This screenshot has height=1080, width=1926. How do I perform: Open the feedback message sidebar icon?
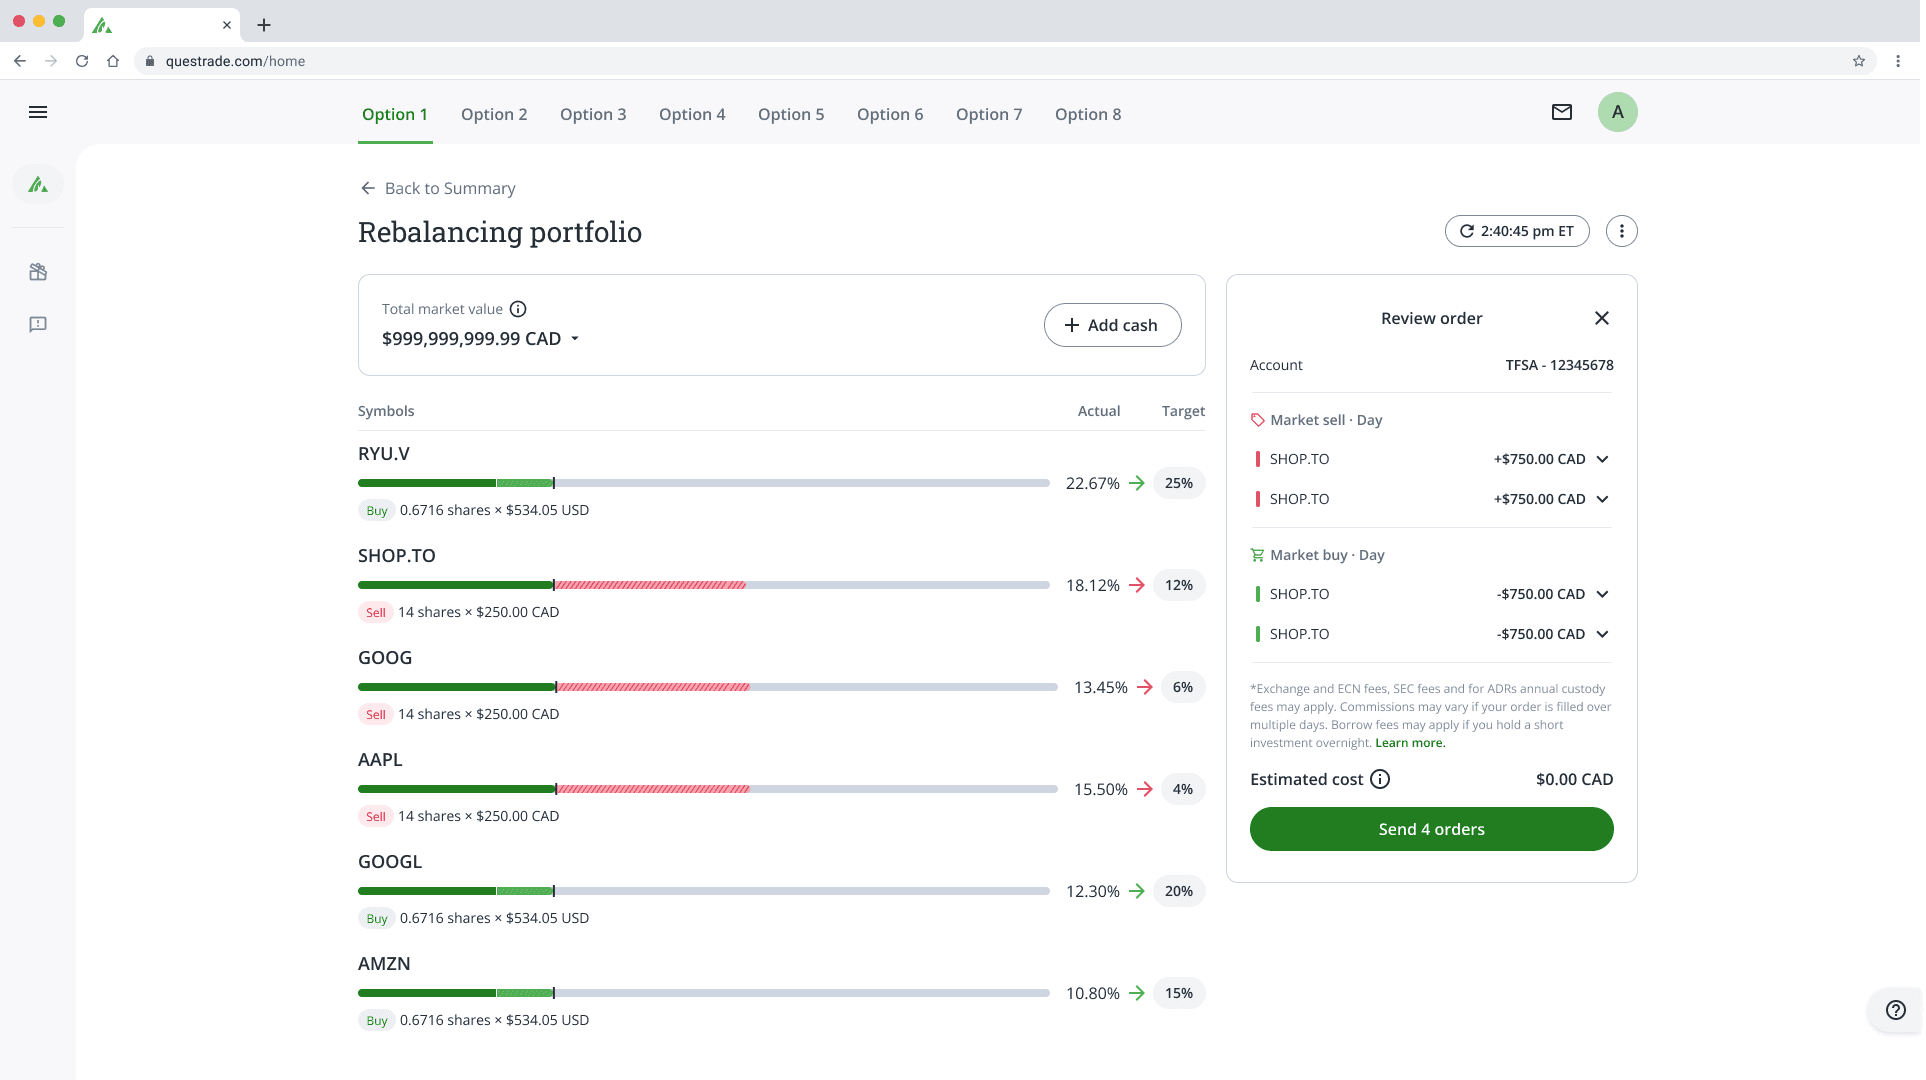point(38,324)
